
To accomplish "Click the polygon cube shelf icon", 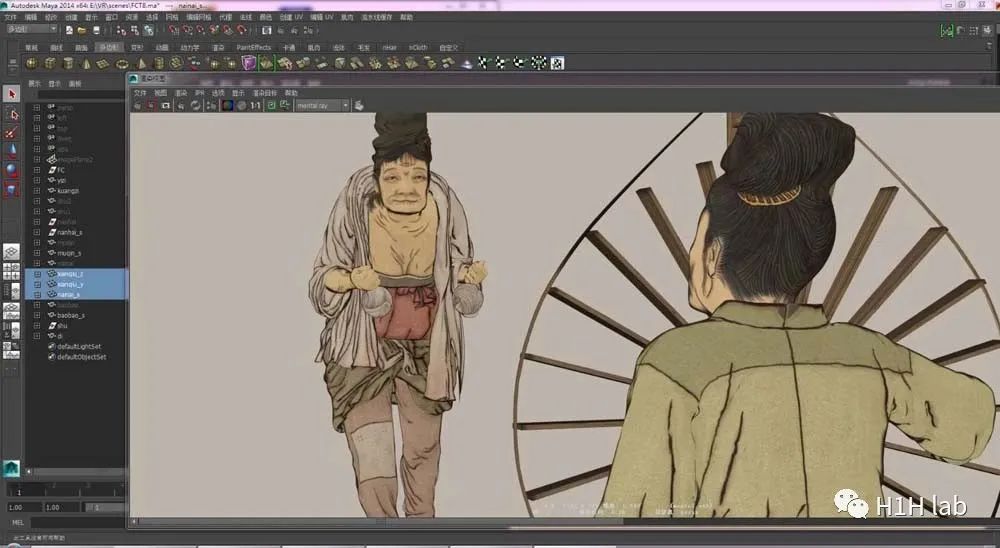I will click(x=50, y=63).
